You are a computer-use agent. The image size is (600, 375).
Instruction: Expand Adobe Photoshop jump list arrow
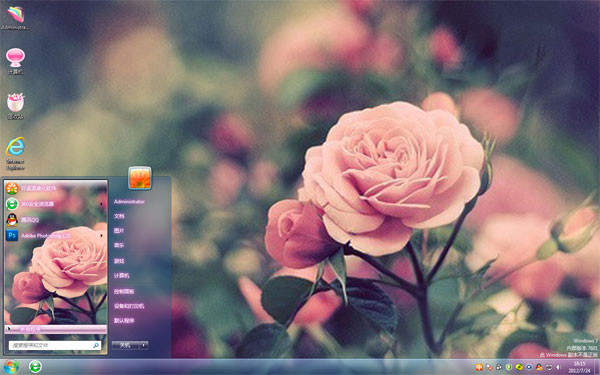(x=101, y=235)
